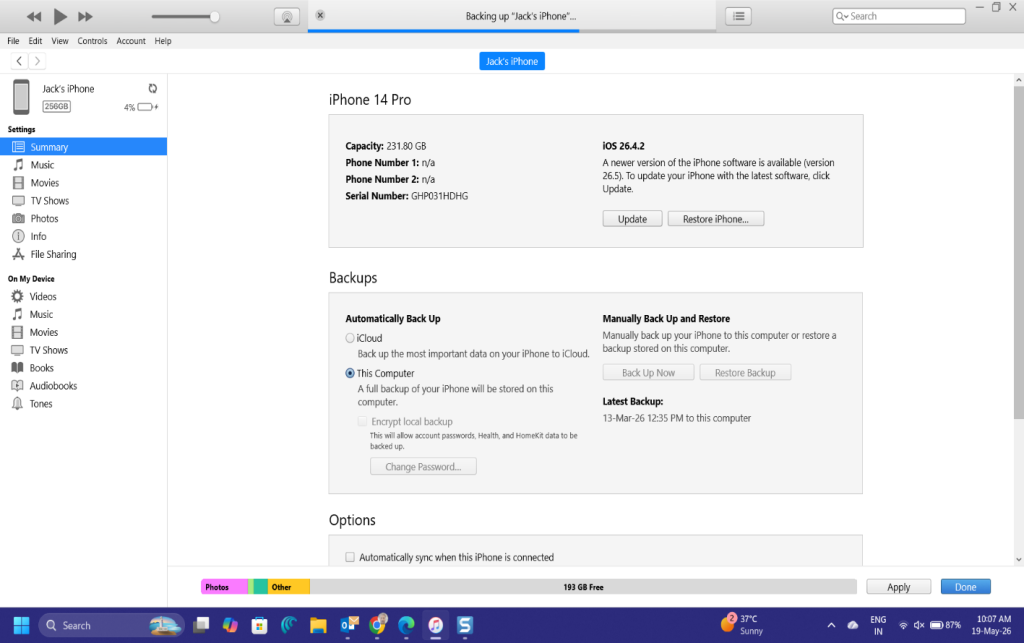Click the pink Photos storage segment

[x=224, y=587]
